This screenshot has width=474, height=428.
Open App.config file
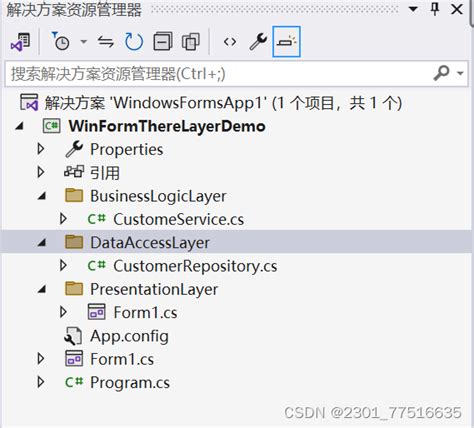(129, 336)
